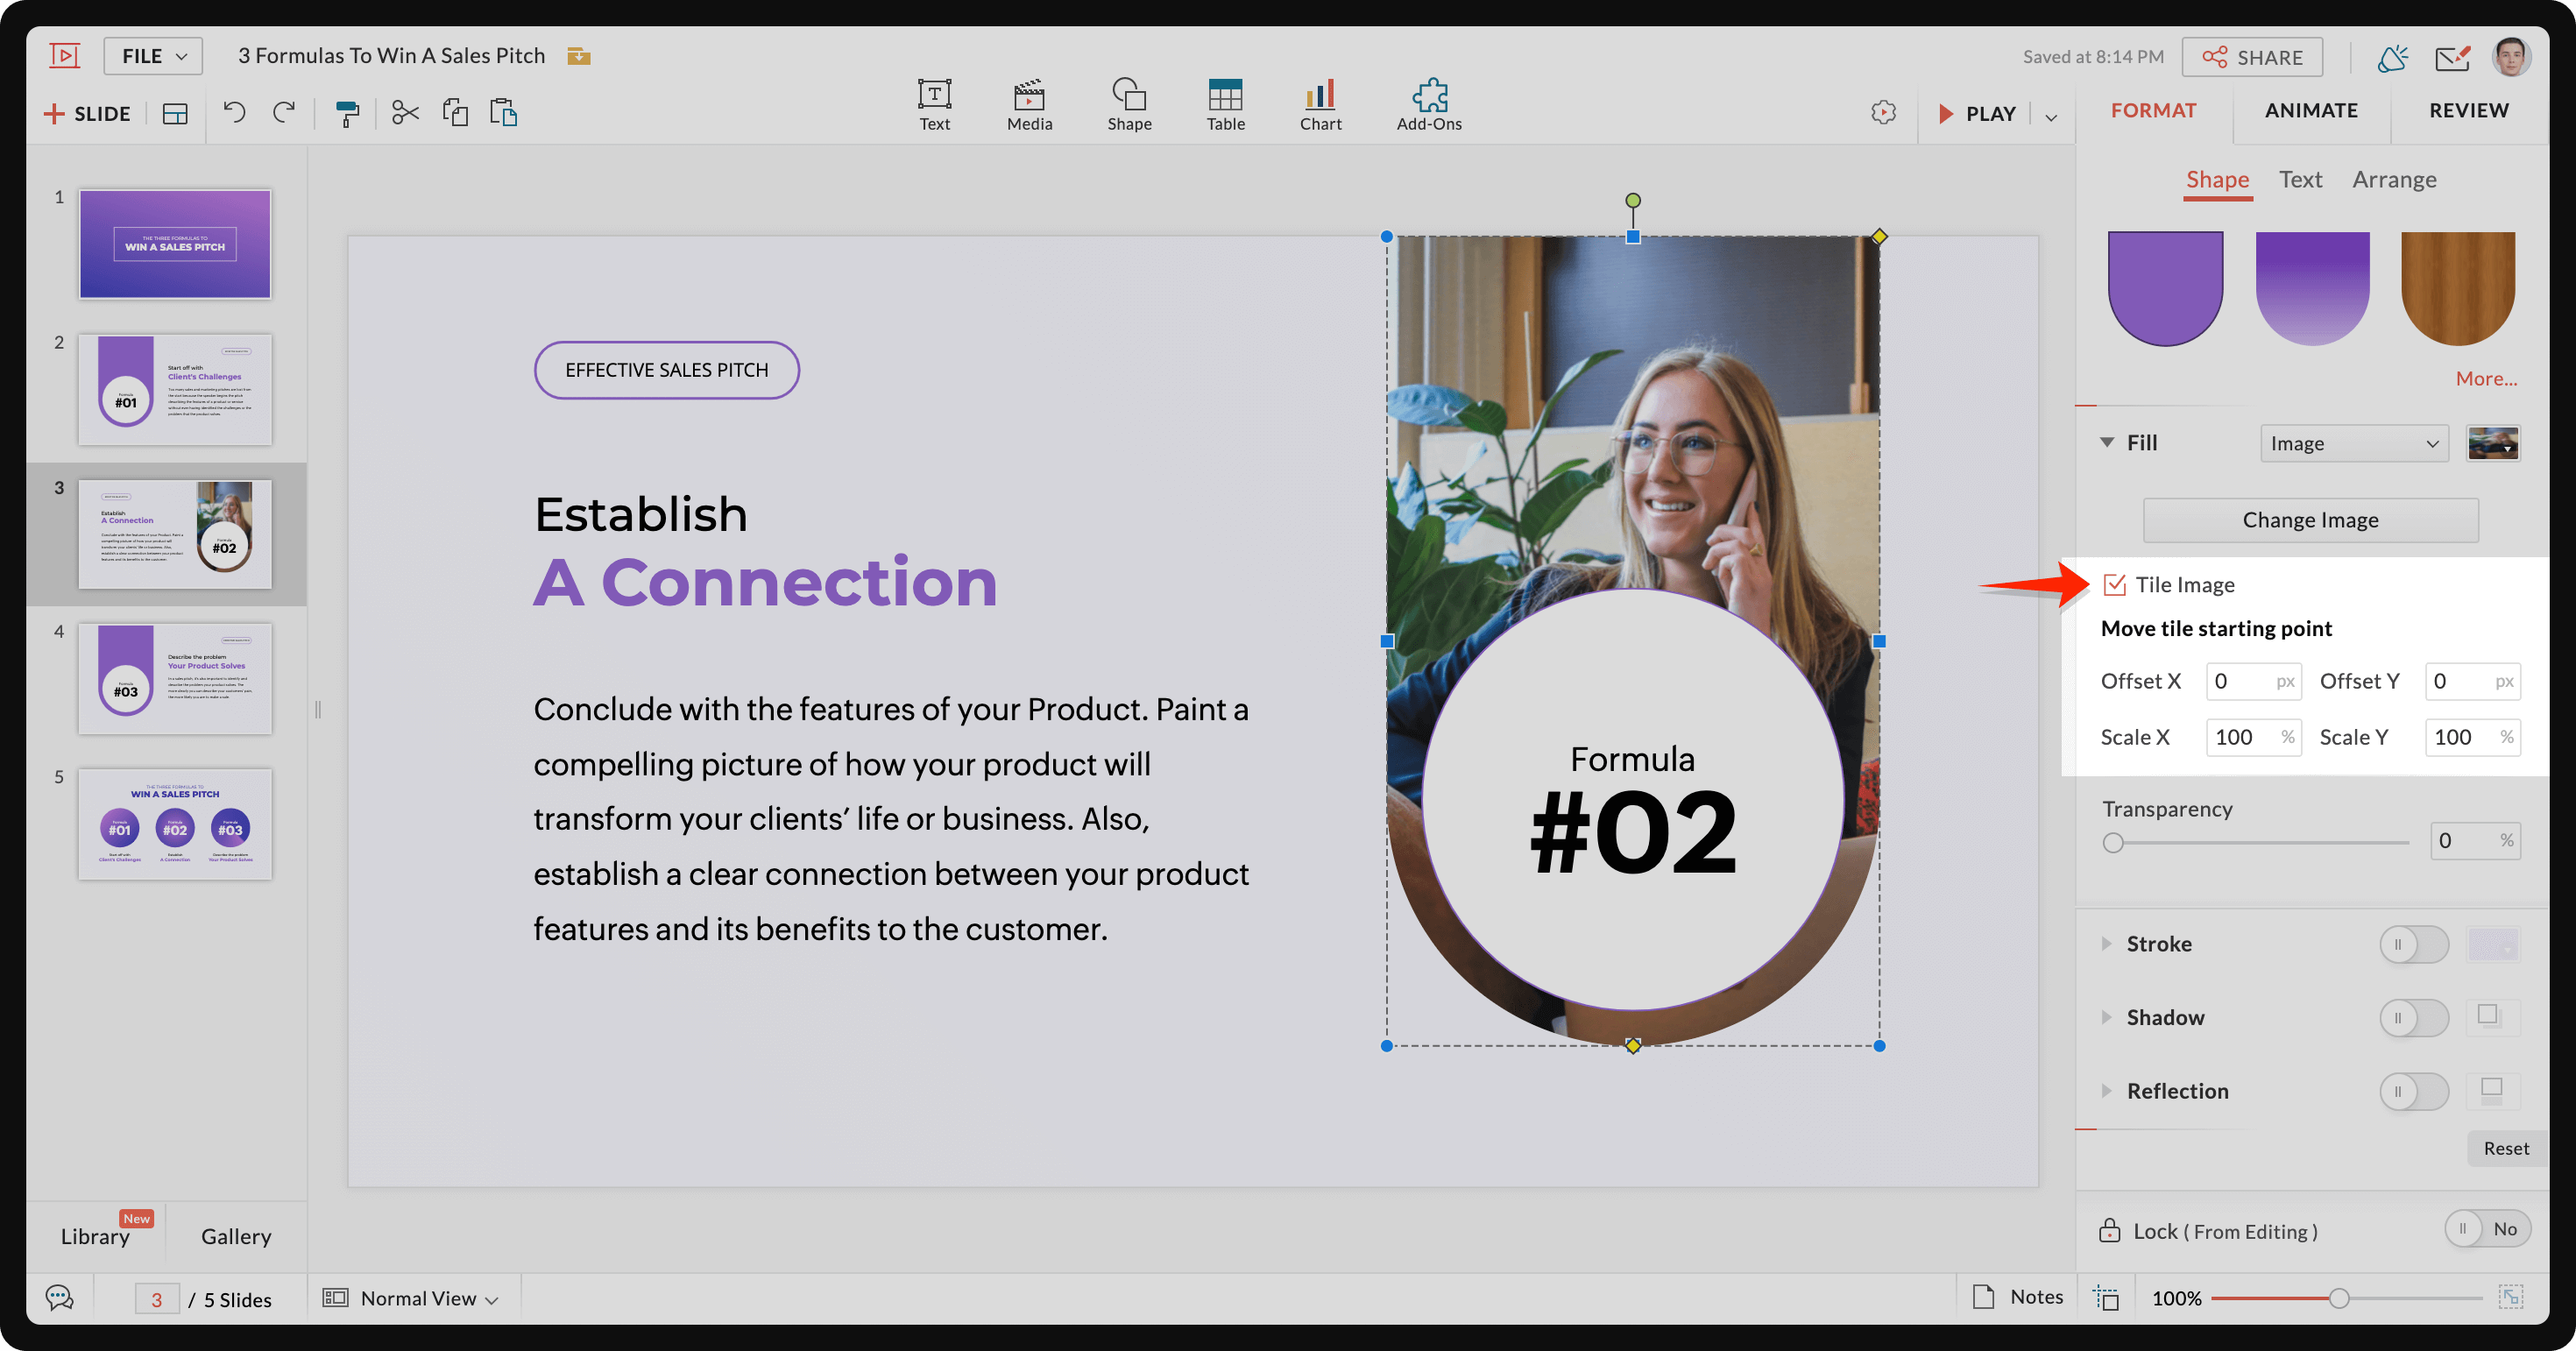The image size is (2576, 1351).
Task: Click the comments speech bubble icon
Action: [60, 1298]
